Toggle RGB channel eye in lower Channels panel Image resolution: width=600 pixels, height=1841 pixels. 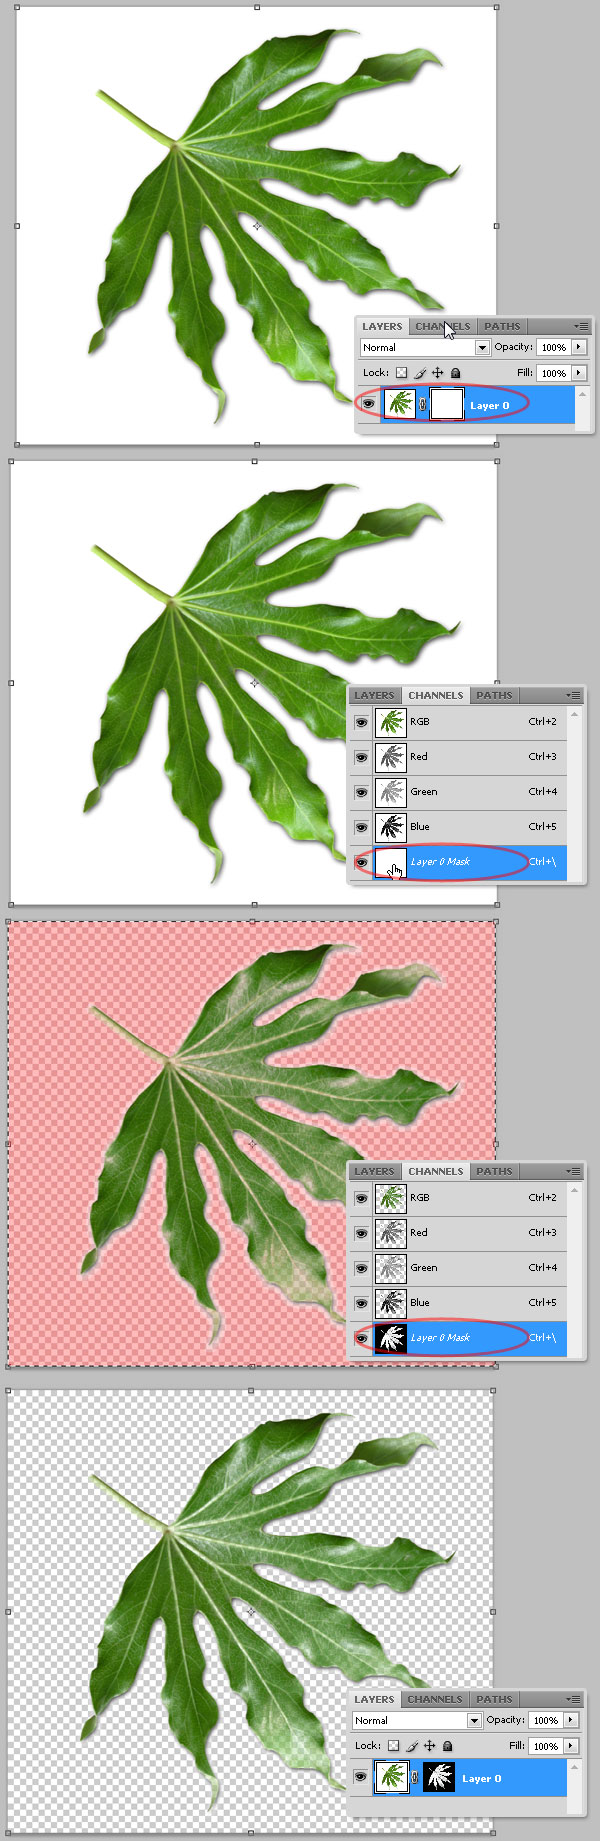click(360, 1198)
